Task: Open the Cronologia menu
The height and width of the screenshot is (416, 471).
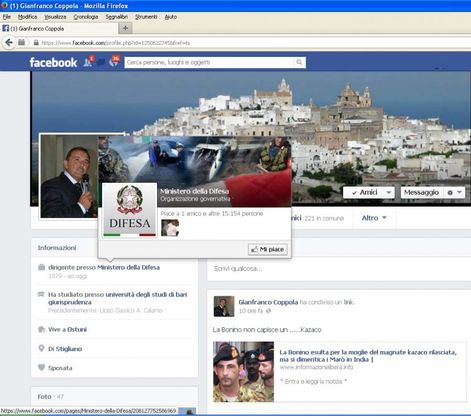Action: 86,17
